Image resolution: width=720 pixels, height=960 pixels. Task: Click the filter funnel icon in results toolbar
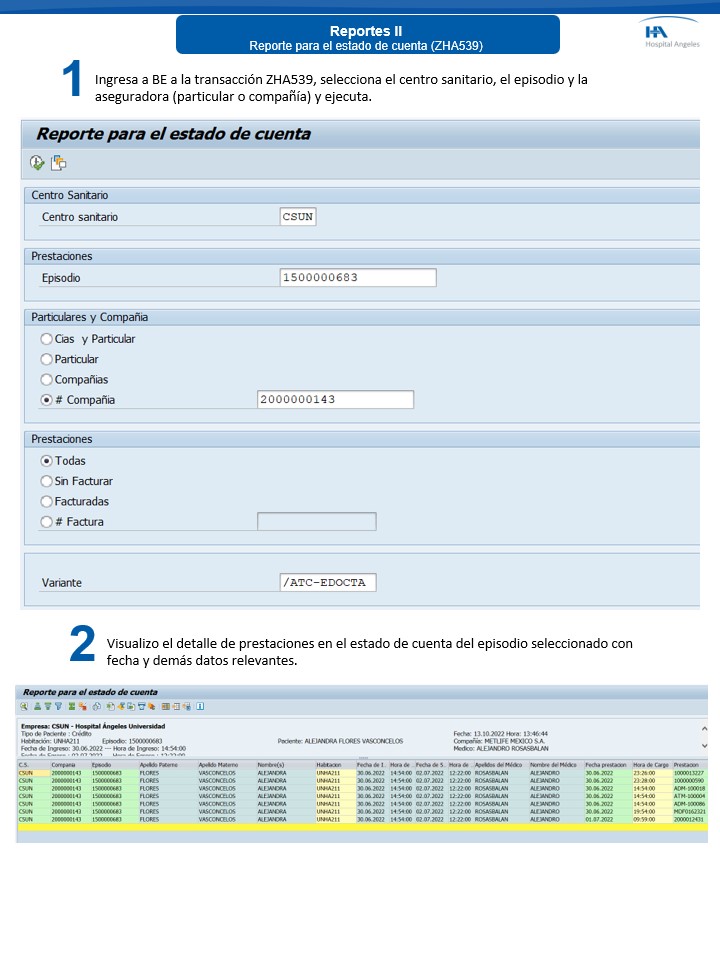pyautogui.click(x=59, y=706)
